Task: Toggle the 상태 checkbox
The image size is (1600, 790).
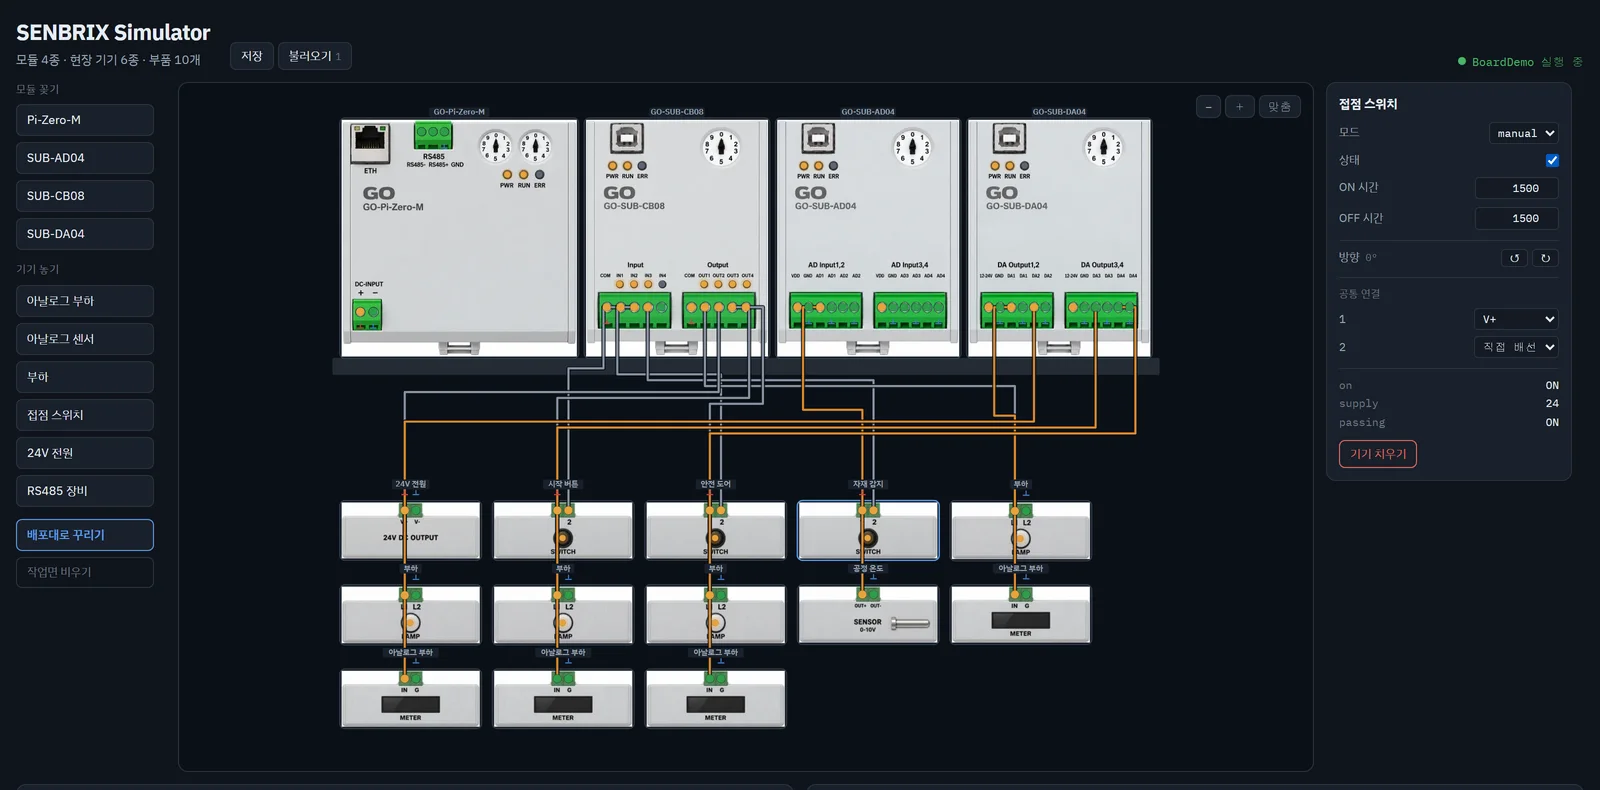Action: (x=1552, y=160)
